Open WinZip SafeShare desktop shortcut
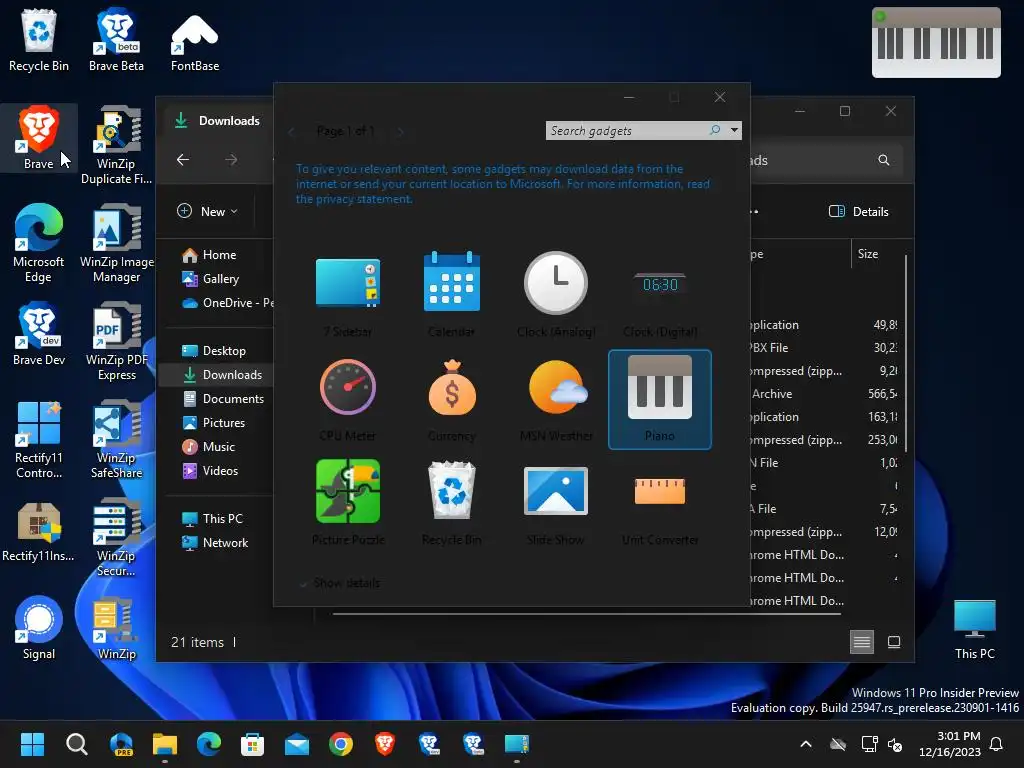 116,439
